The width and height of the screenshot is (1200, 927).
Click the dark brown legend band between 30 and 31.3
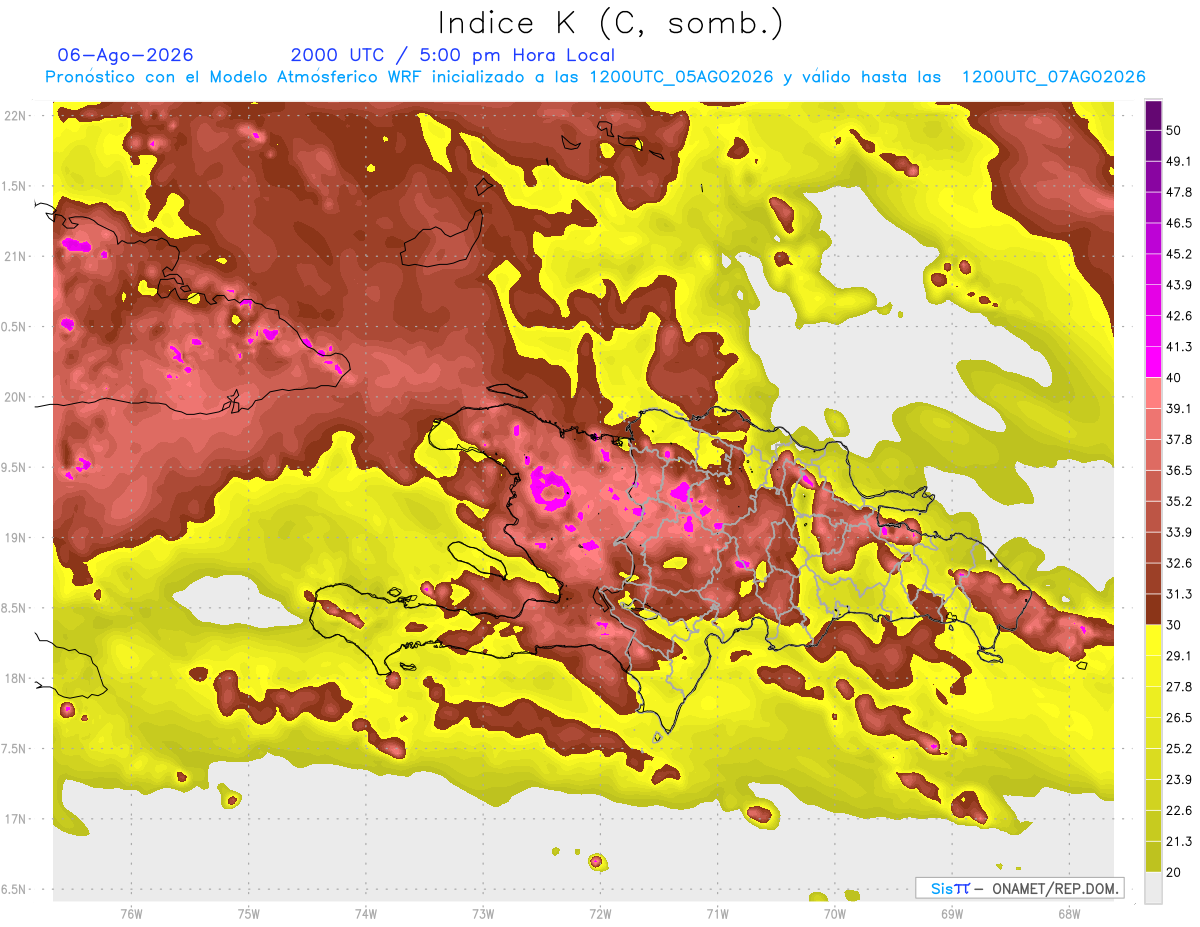coord(1153,609)
